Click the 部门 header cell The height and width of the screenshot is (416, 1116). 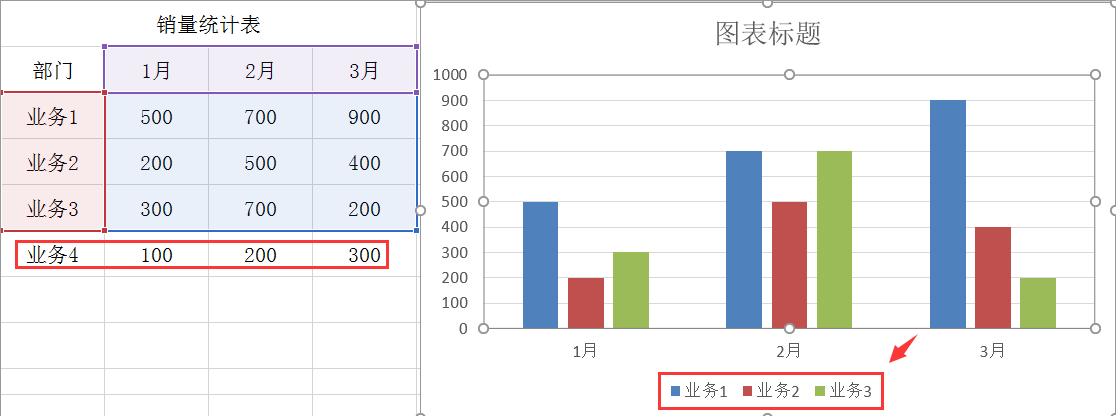tap(53, 71)
